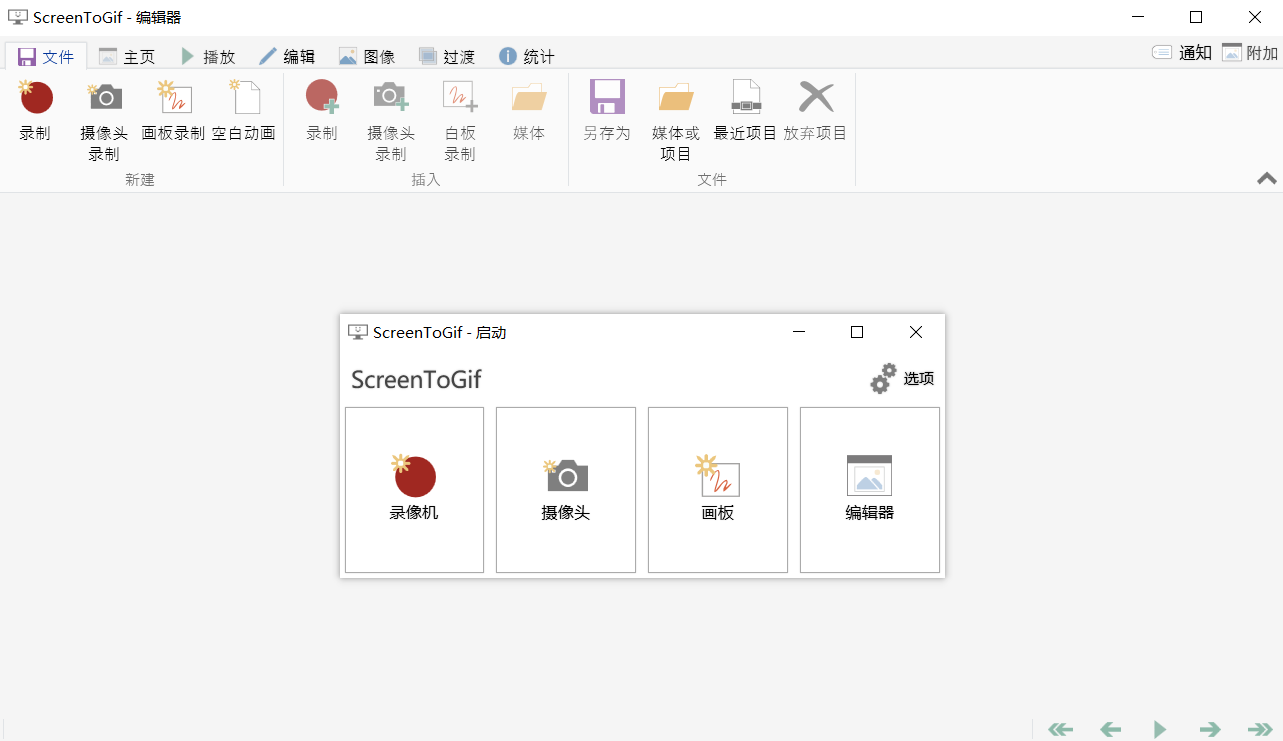Launch 录像机 recorder in startup window
1283x741 pixels.
[414, 490]
